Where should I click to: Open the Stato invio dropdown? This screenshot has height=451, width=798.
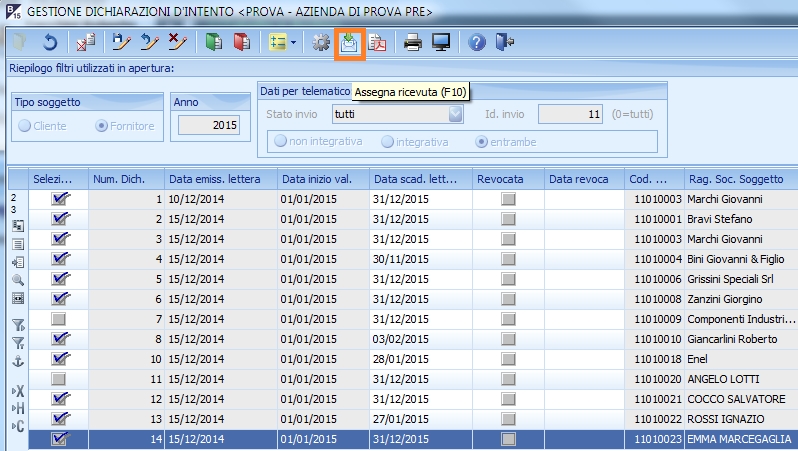tap(456, 114)
